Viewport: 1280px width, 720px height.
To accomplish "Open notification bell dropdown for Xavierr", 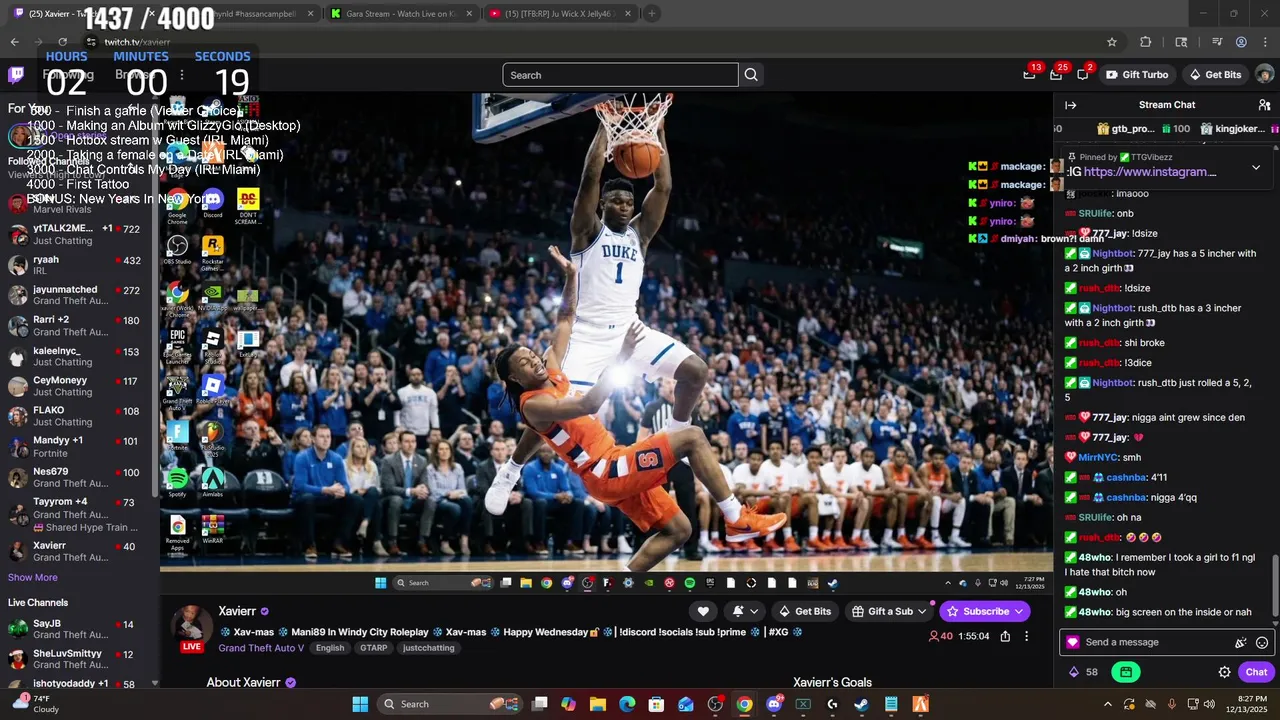I will [745, 611].
